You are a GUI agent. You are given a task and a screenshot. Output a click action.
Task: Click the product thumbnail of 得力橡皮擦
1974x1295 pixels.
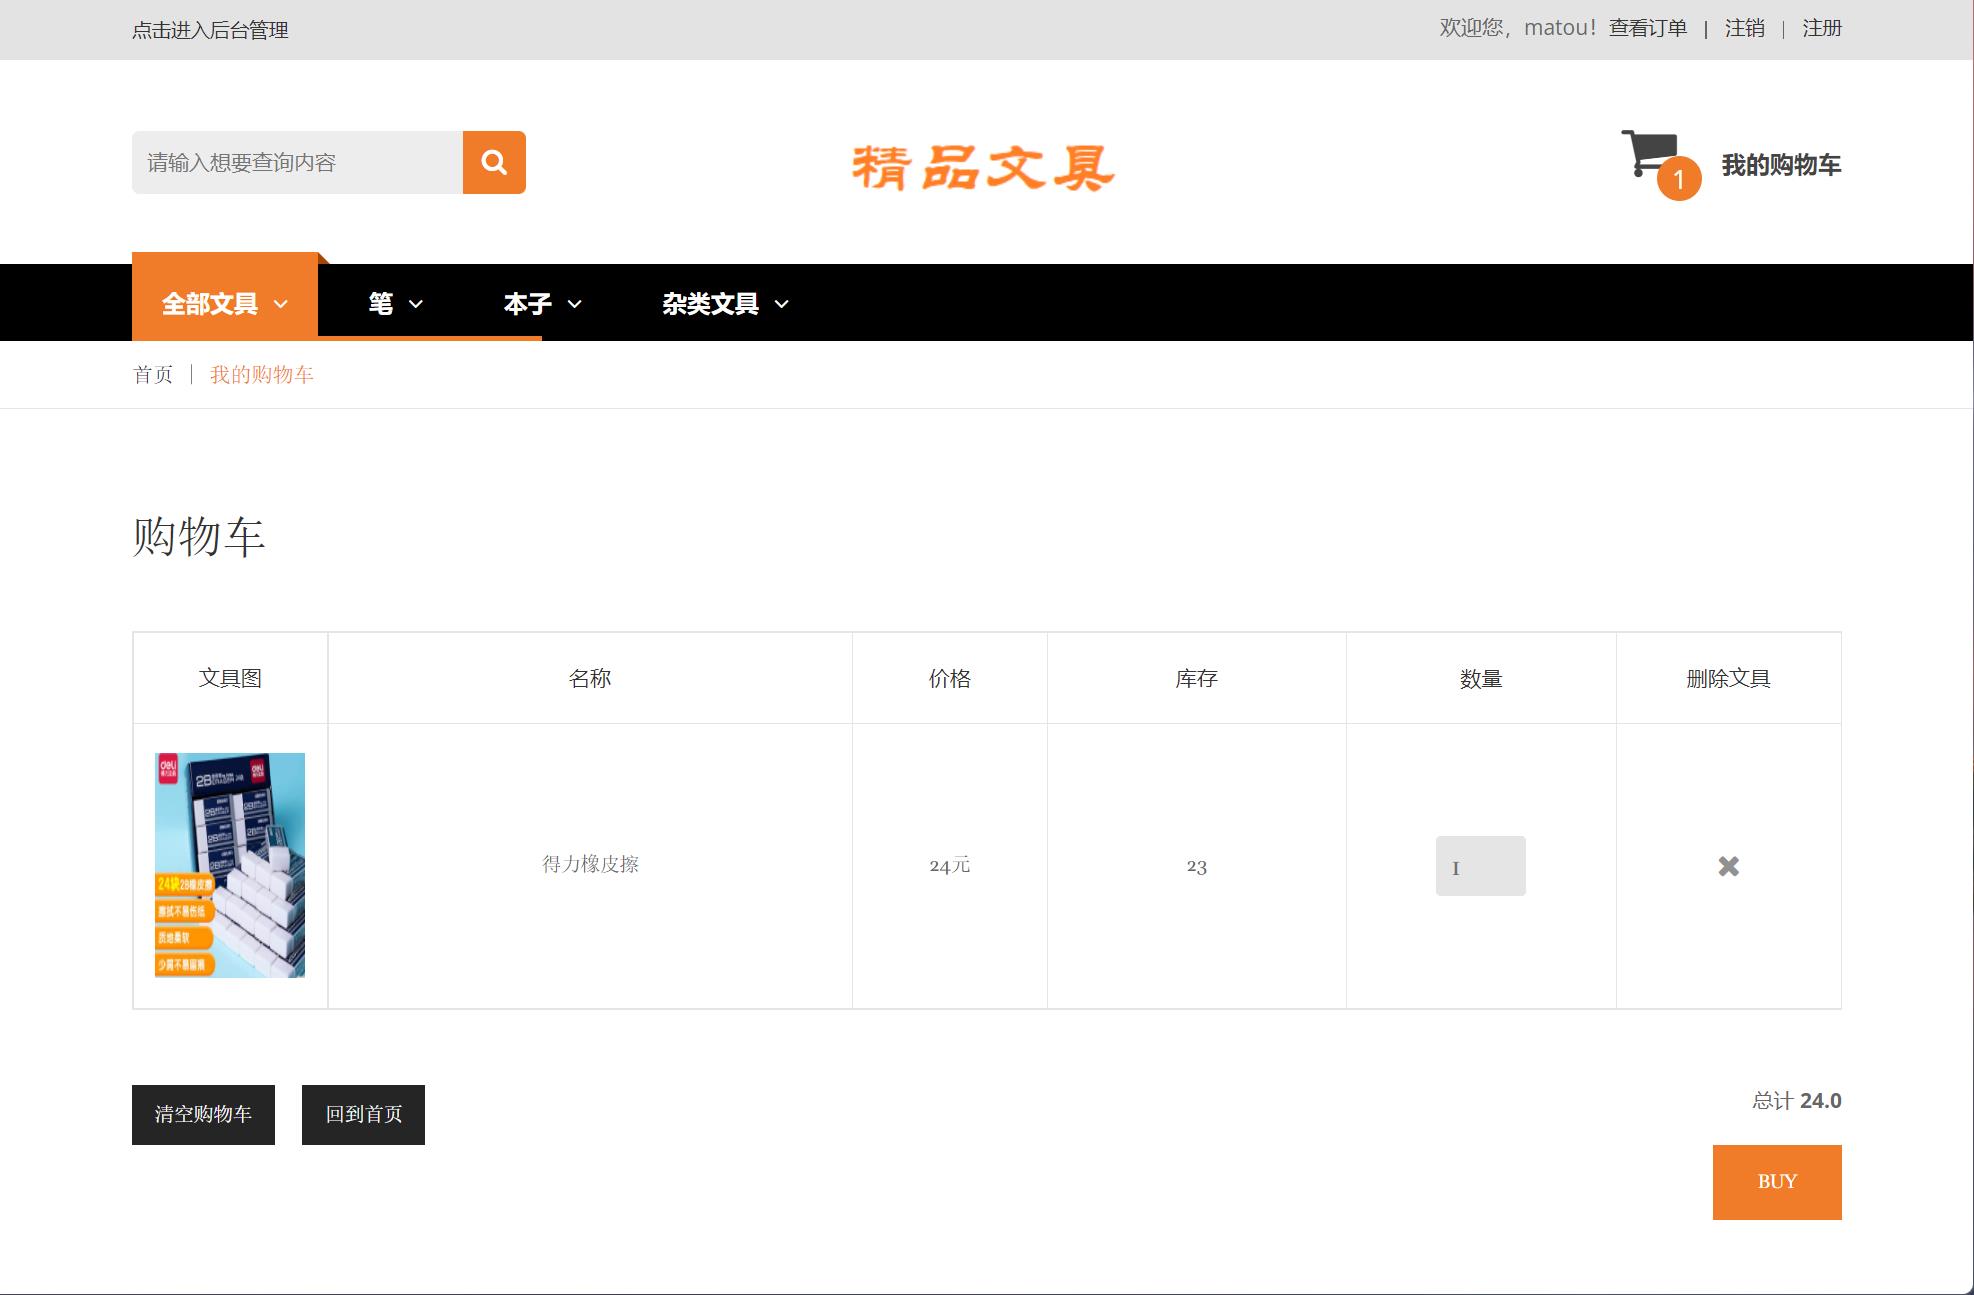click(229, 866)
